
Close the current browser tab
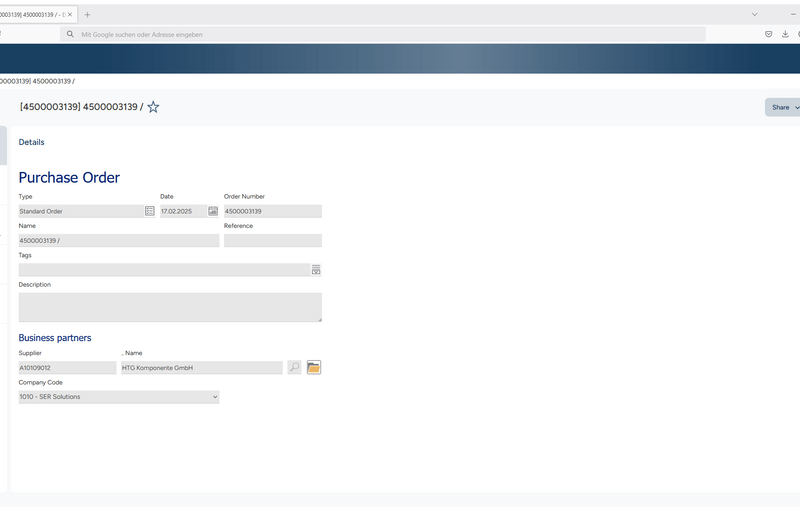(69, 14)
